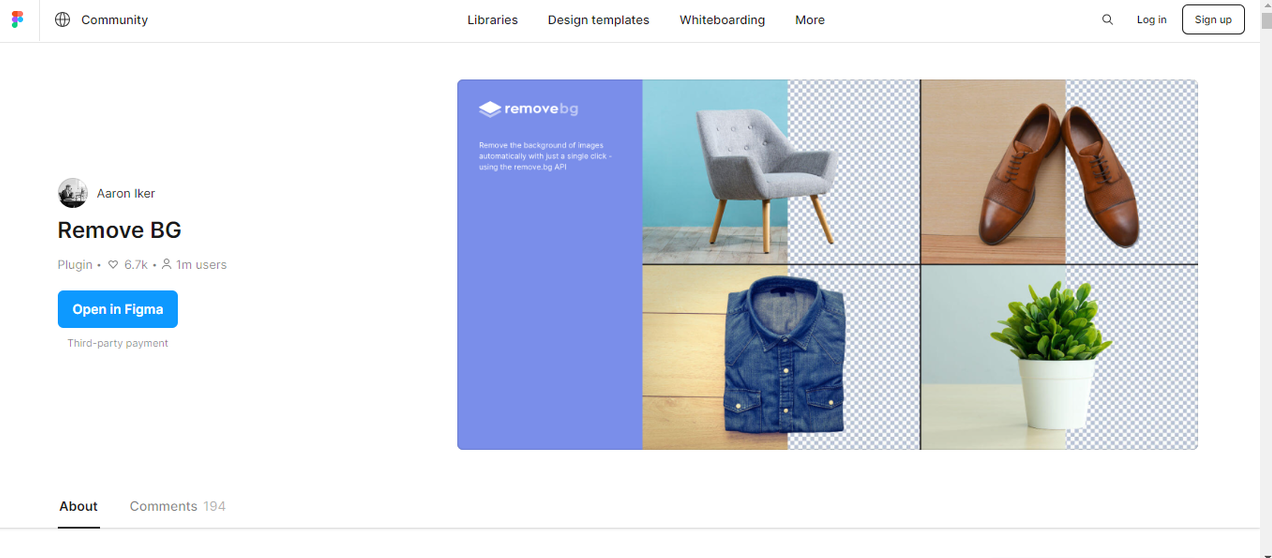
Task: Open Aaron Iker author link
Action: 126,193
